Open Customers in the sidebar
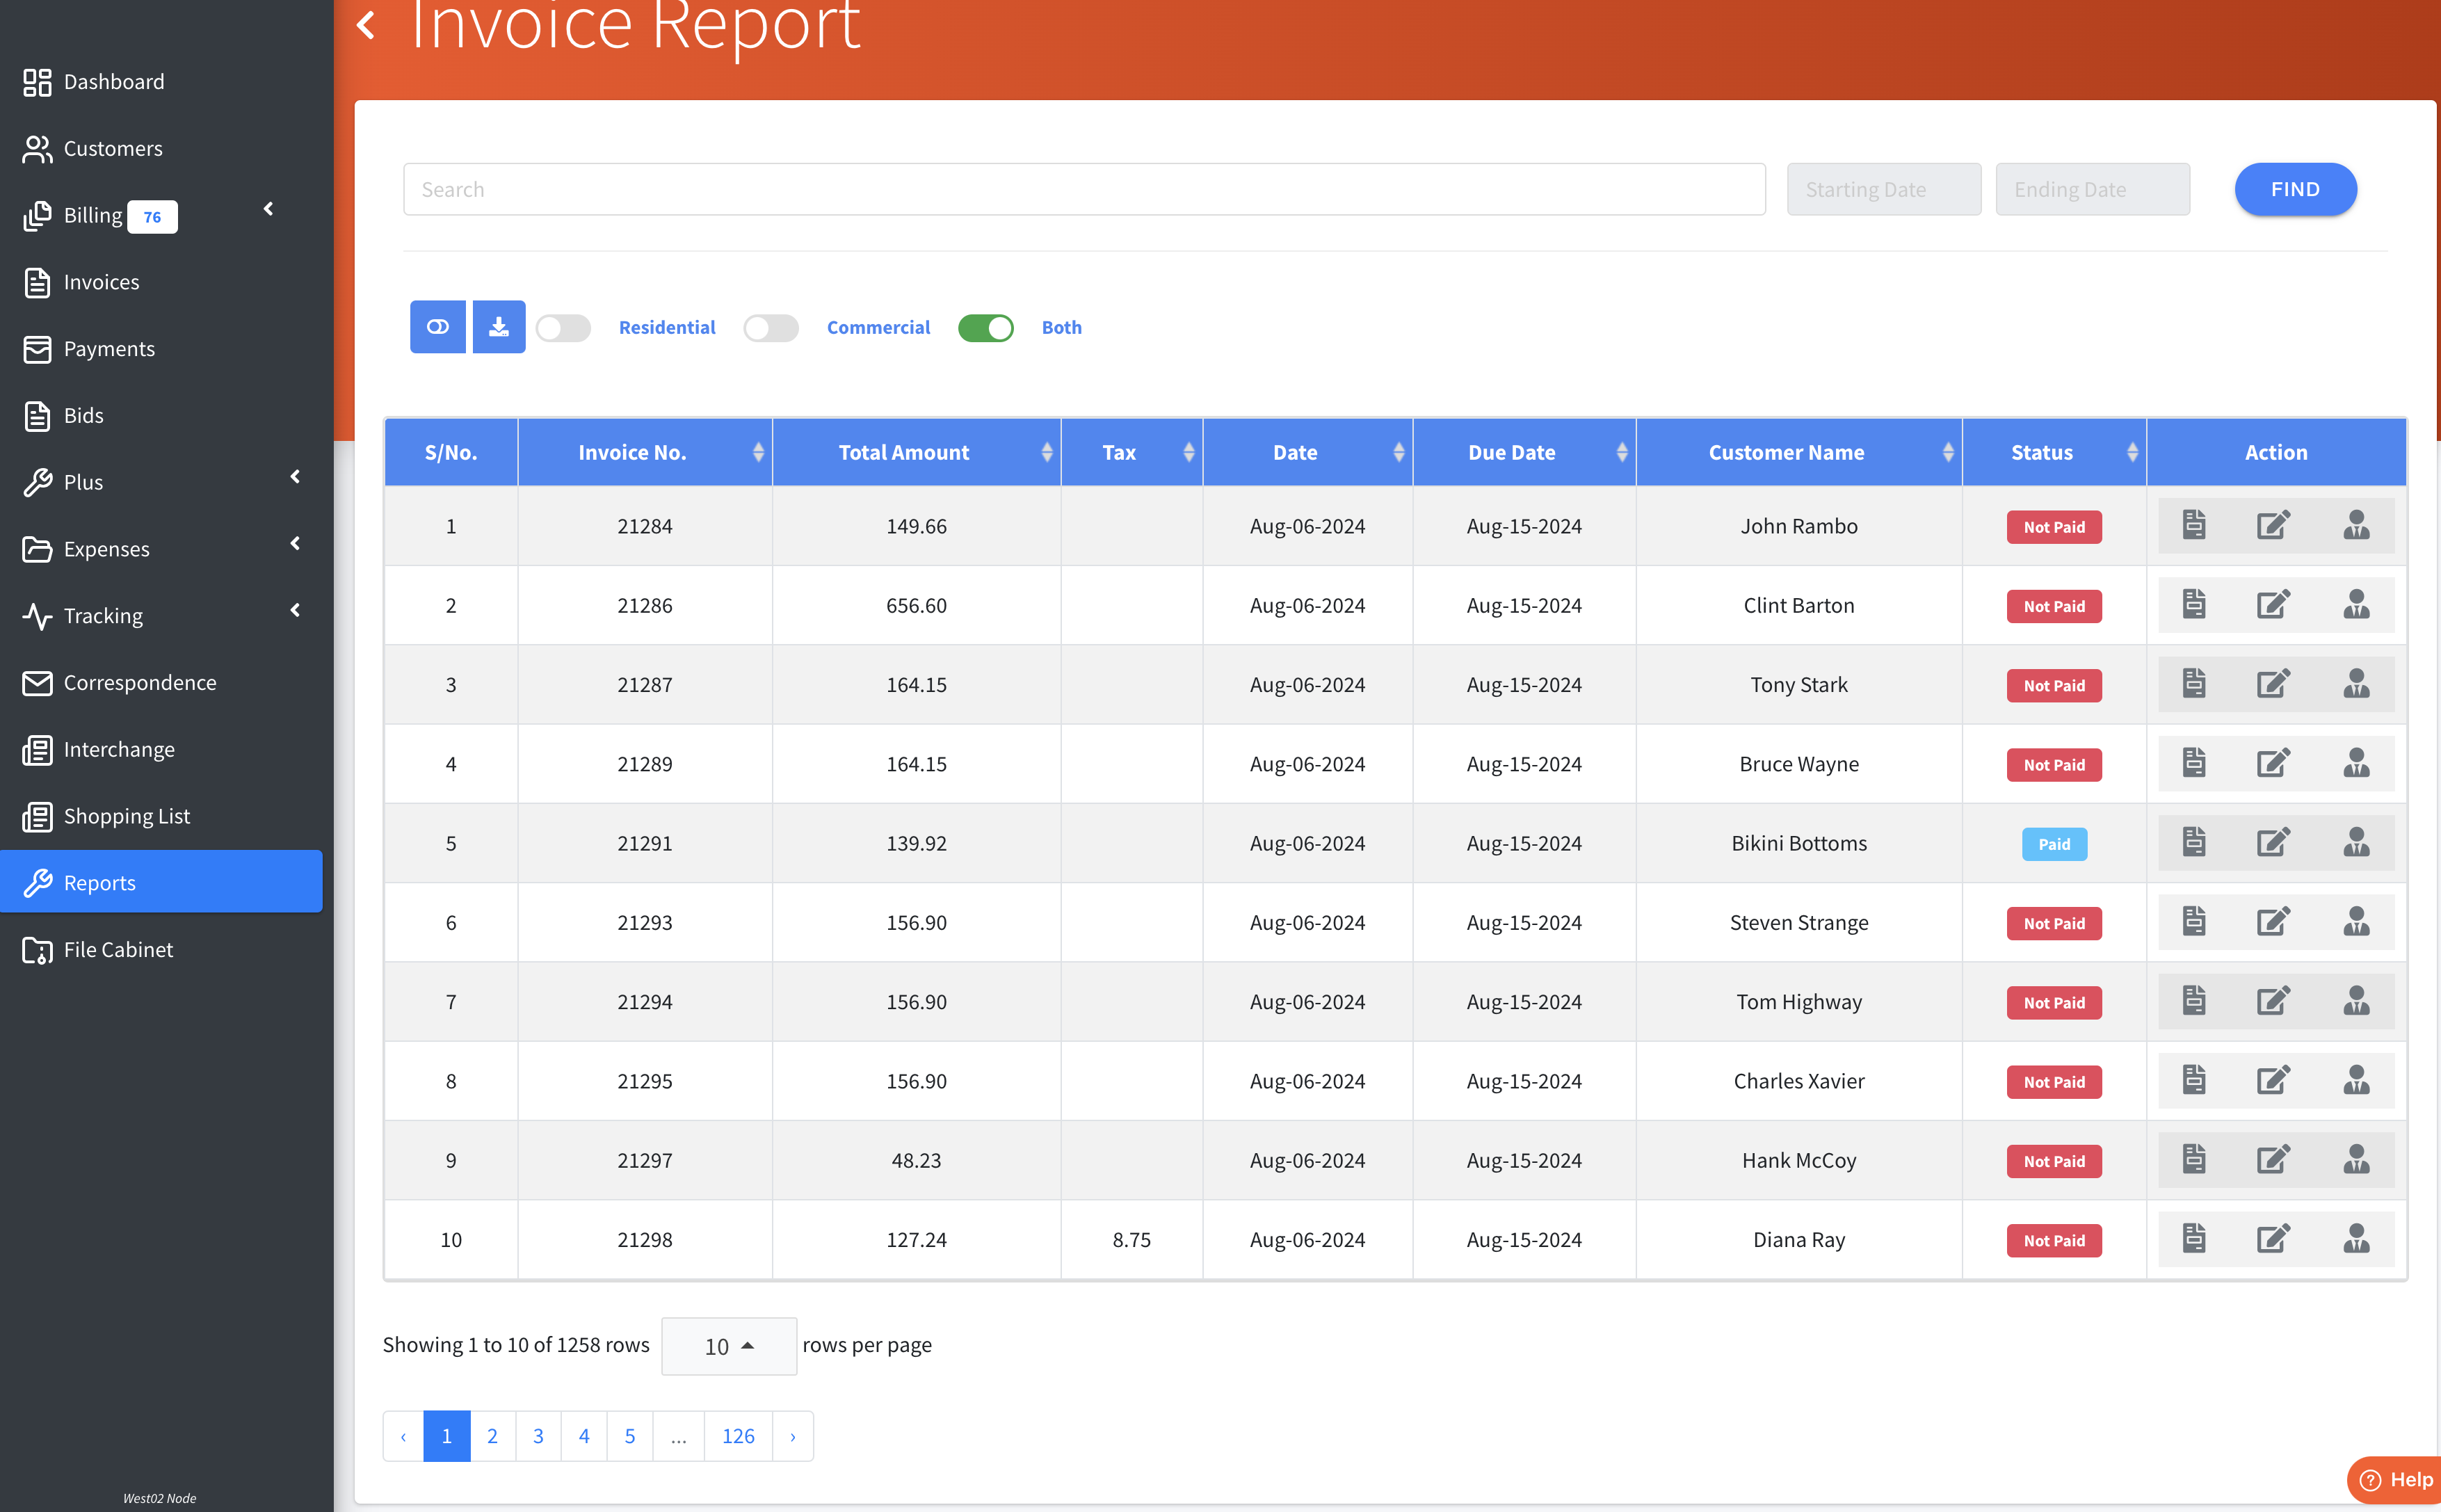2441x1512 pixels. pos(113,148)
